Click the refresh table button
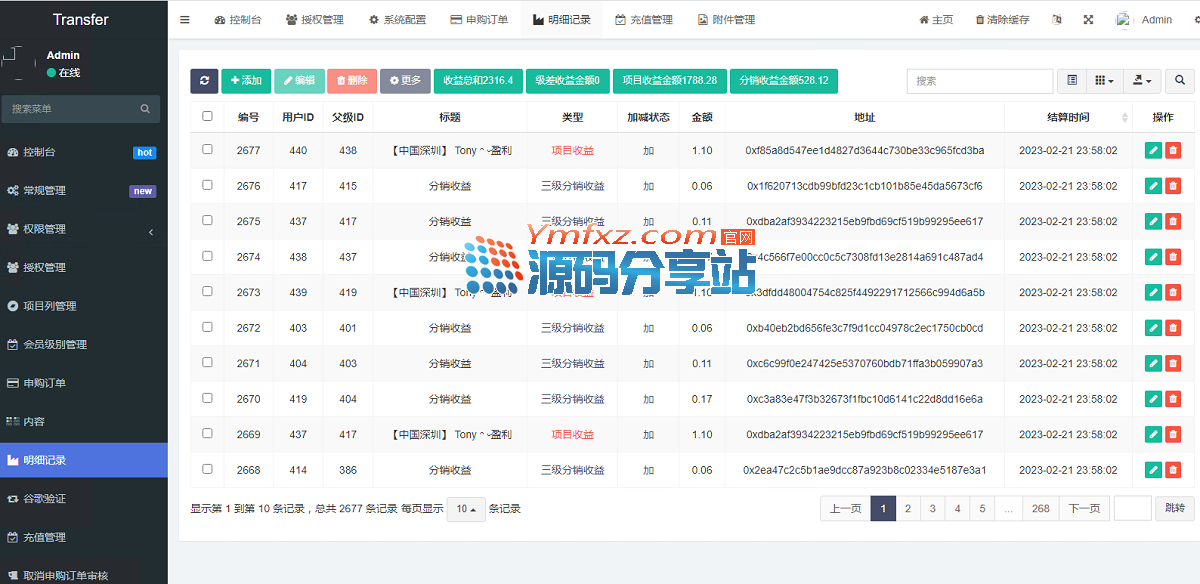Image resolution: width=1200 pixels, height=584 pixels. 204,81
